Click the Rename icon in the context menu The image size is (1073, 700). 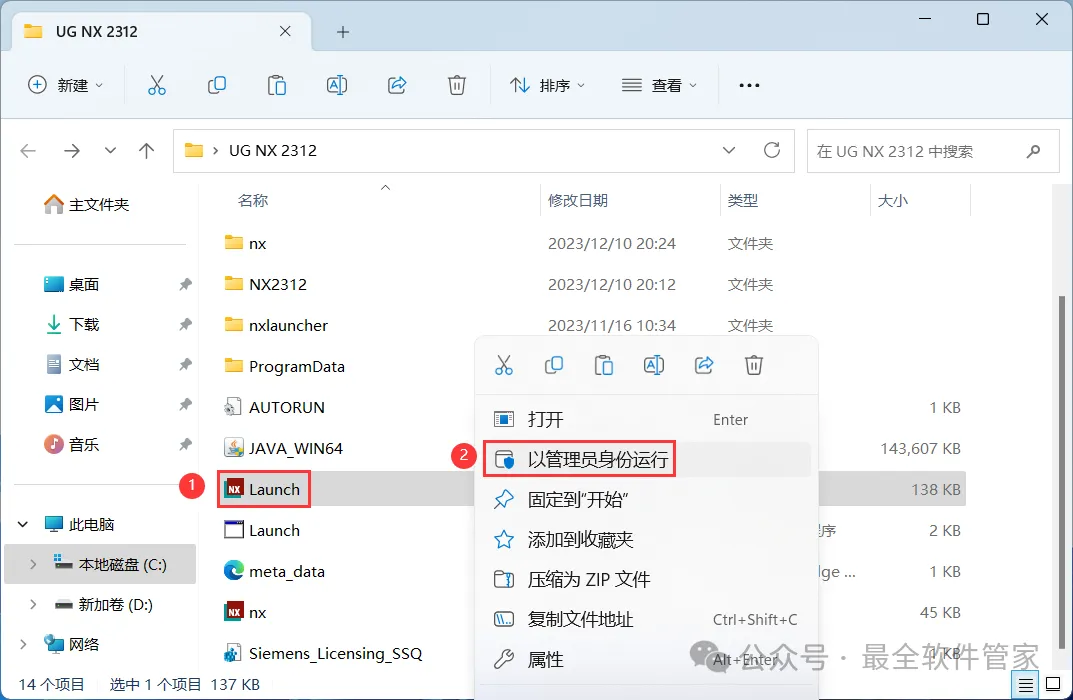coord(654,365)
